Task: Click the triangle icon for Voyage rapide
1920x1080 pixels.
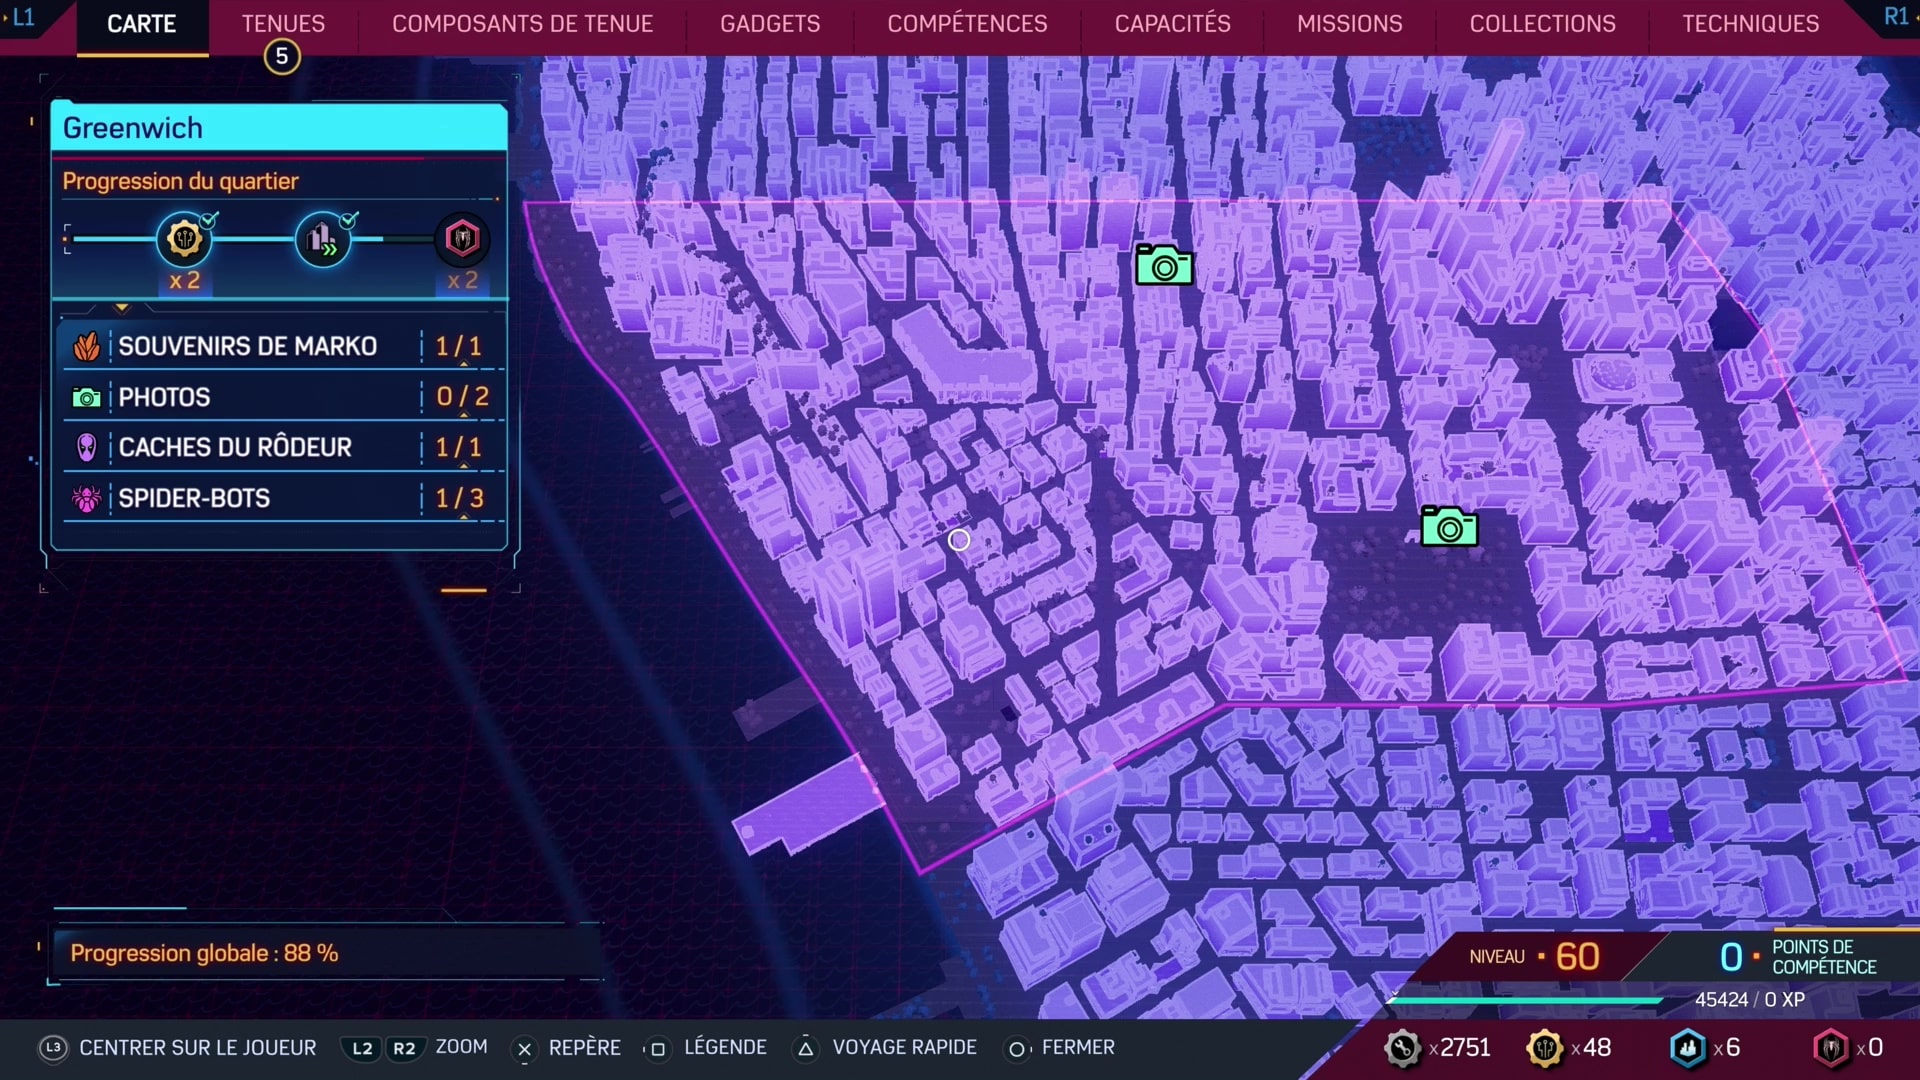Action: tap(806, 1048)
